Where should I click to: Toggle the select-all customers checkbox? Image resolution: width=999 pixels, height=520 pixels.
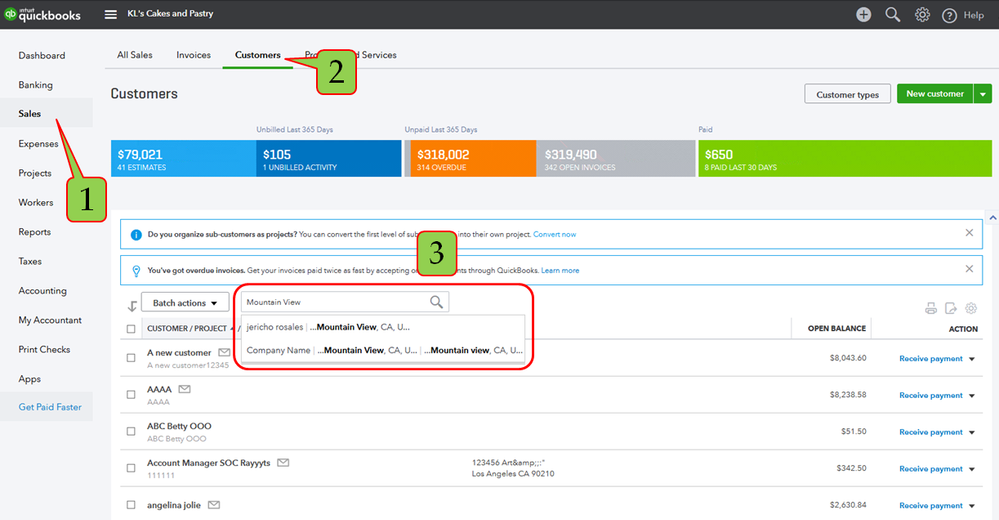tap(131, 329)
